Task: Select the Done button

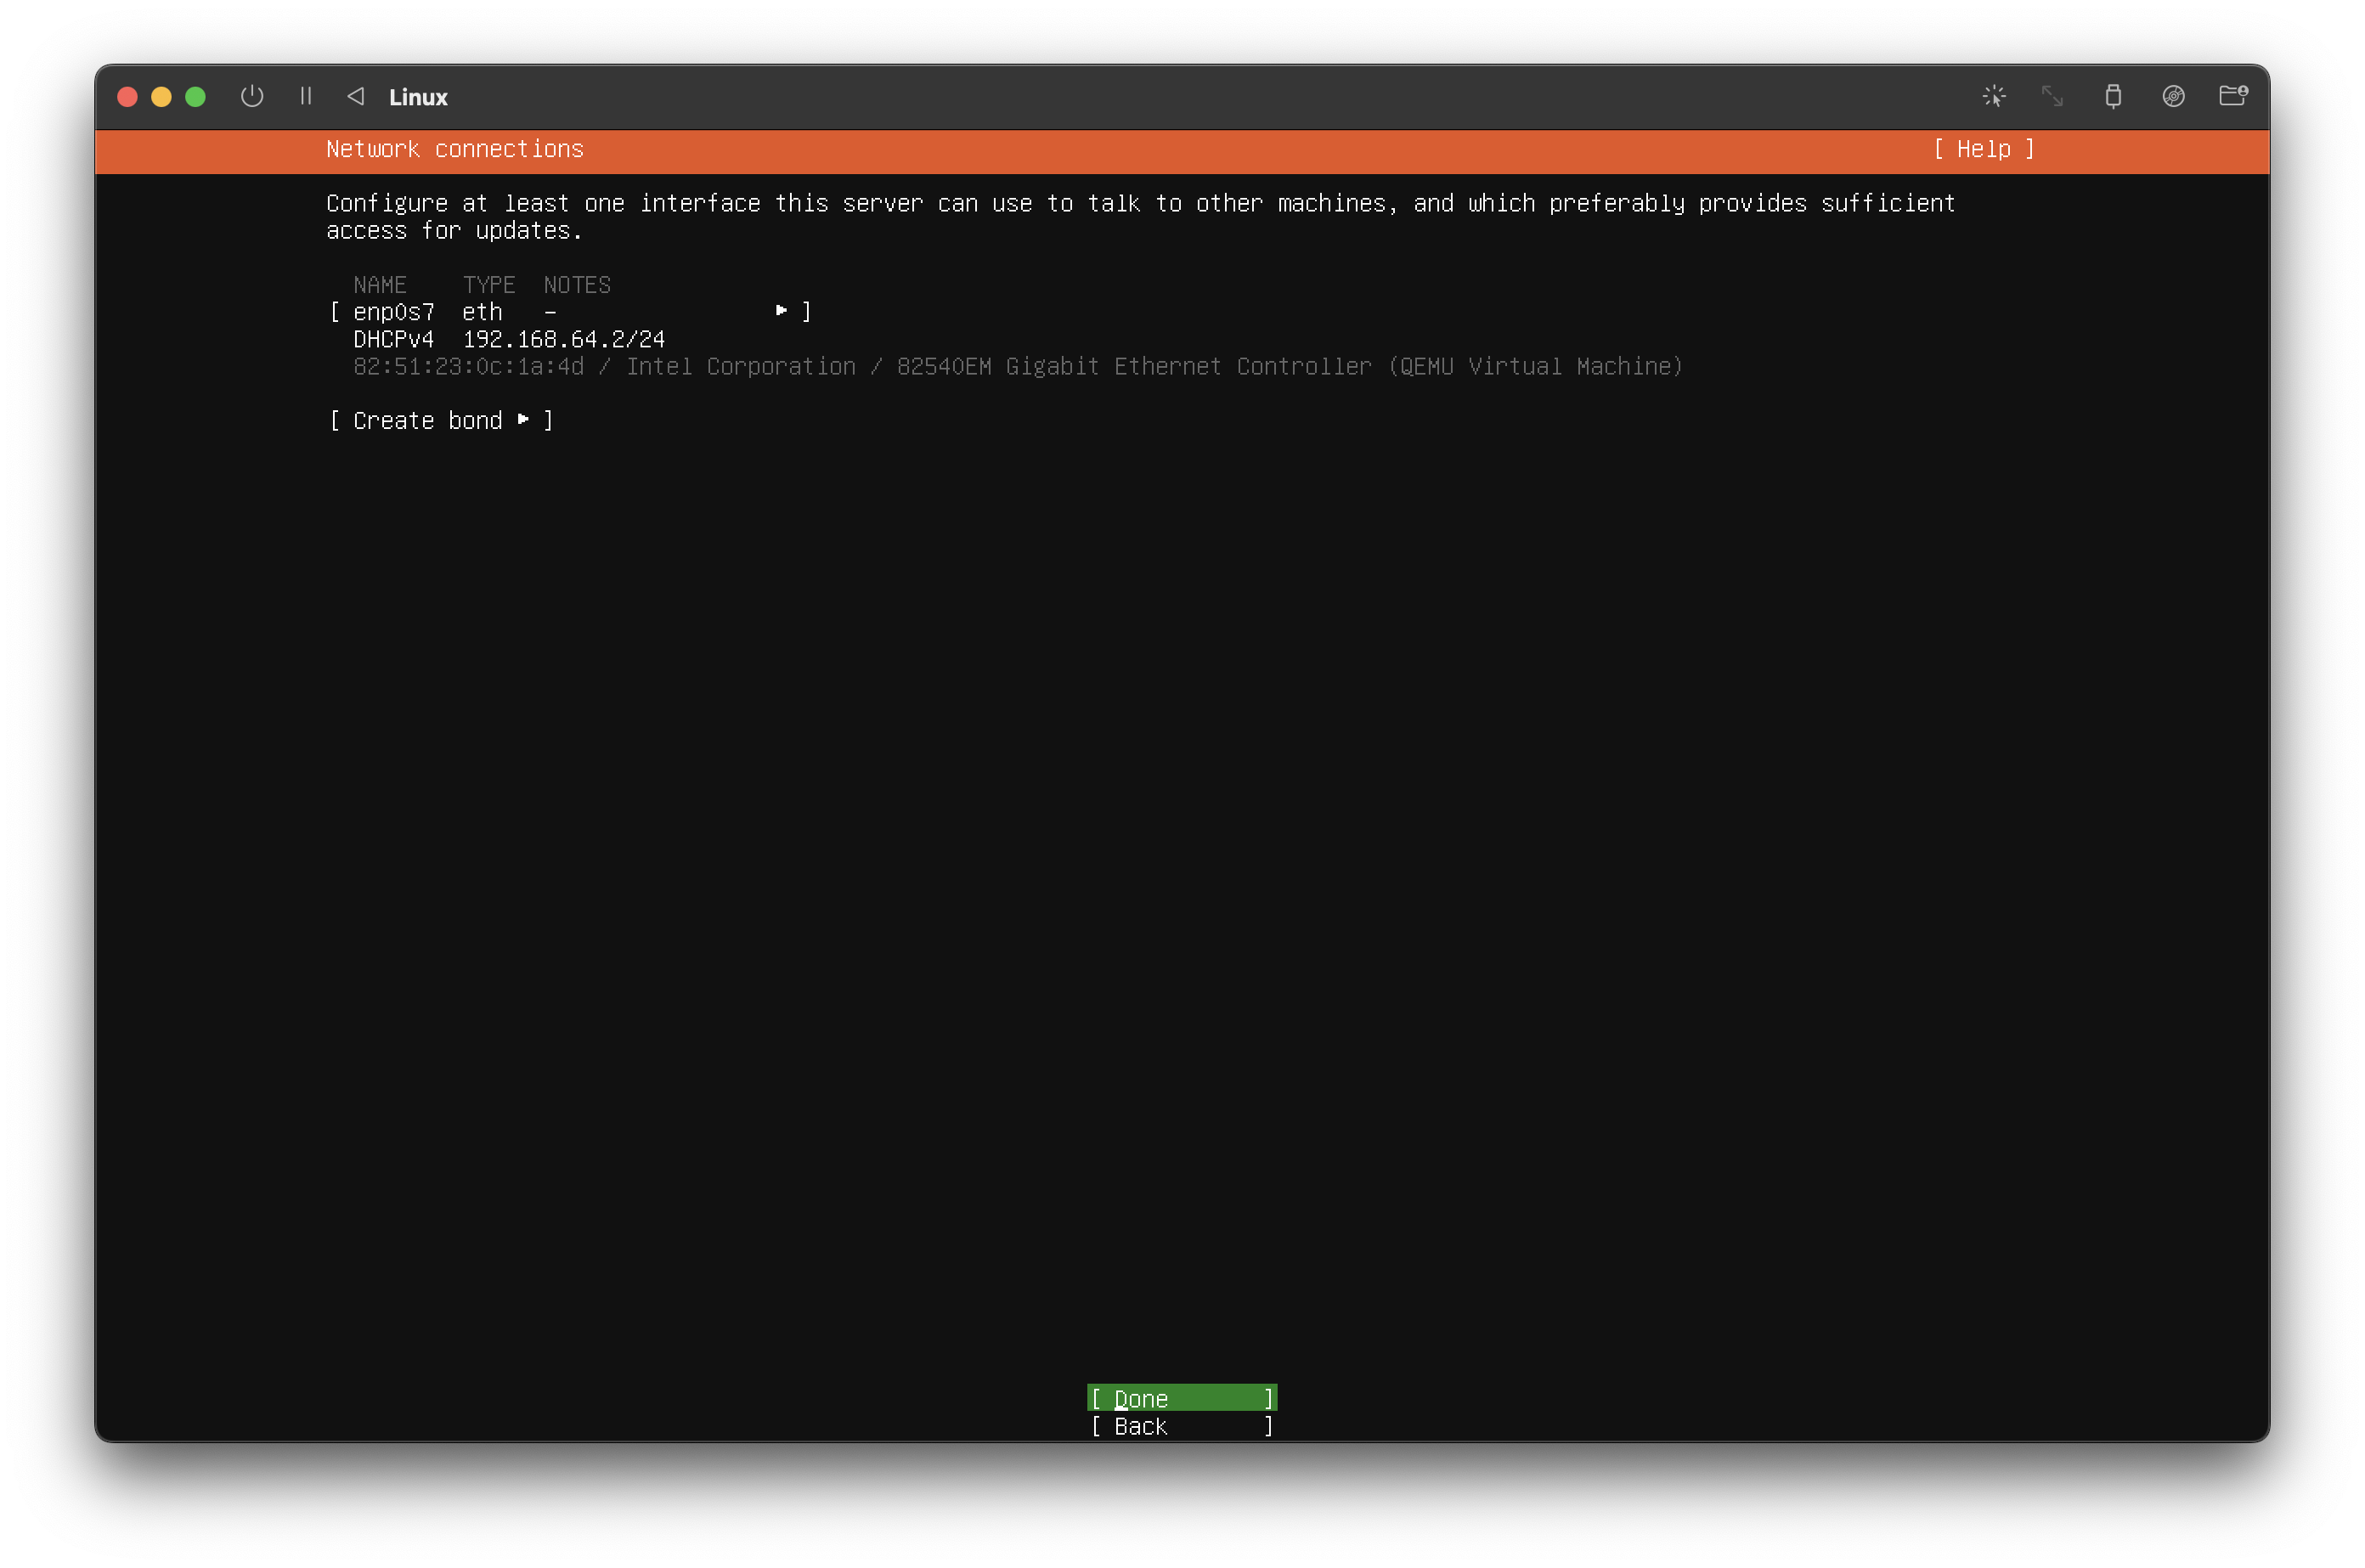Action: [x=1182, y=1398]
